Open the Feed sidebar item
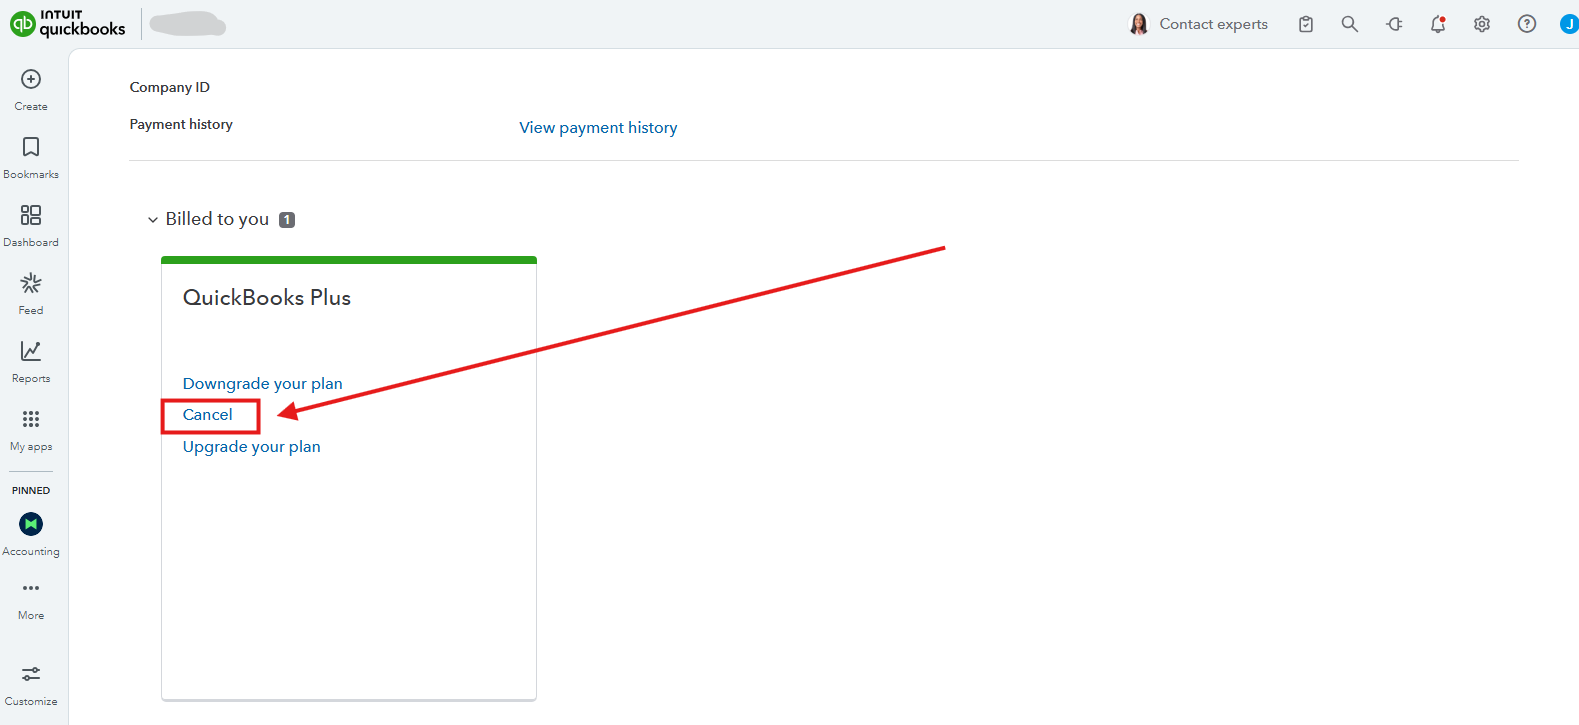This screenshot has width=1579, height=725. coord(31,294)
